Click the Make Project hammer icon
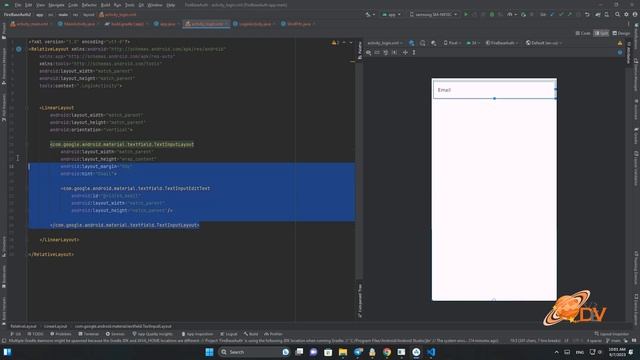Screen dimensions: 640x360 coord(368,15)
